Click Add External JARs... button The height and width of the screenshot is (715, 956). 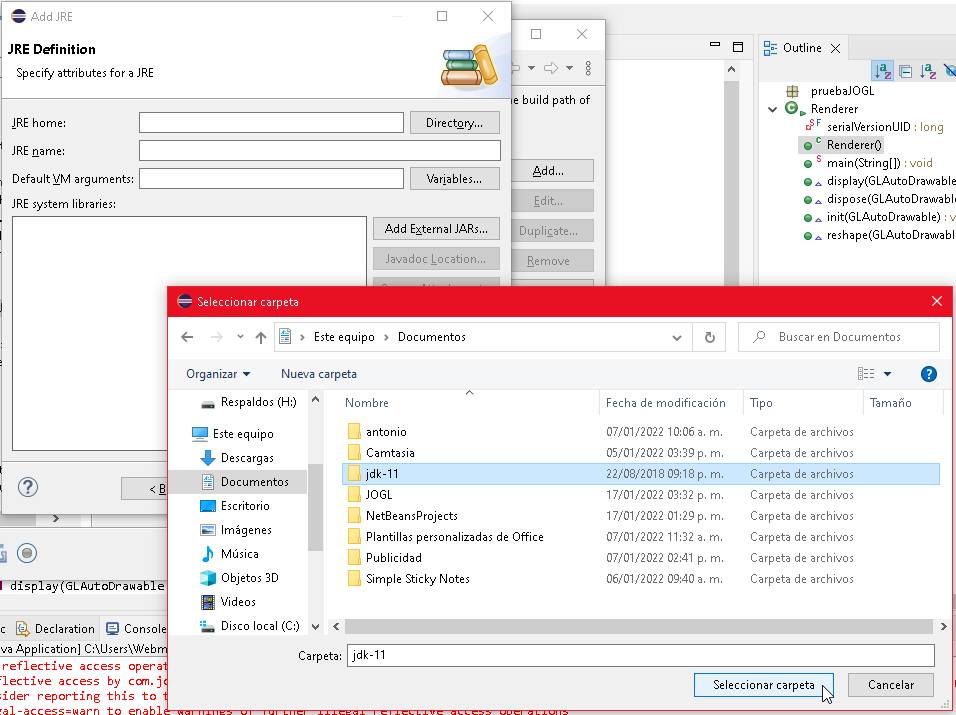(436, 229)
